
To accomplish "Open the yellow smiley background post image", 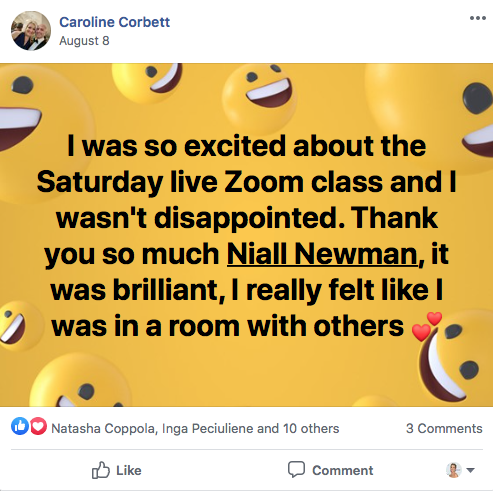I will click(x=246, y=235).
